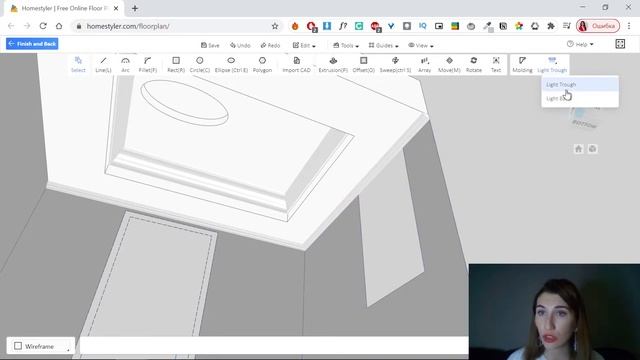Open the browser profile button
Viewport: 640px width, 360px height.
pos(598,26)
